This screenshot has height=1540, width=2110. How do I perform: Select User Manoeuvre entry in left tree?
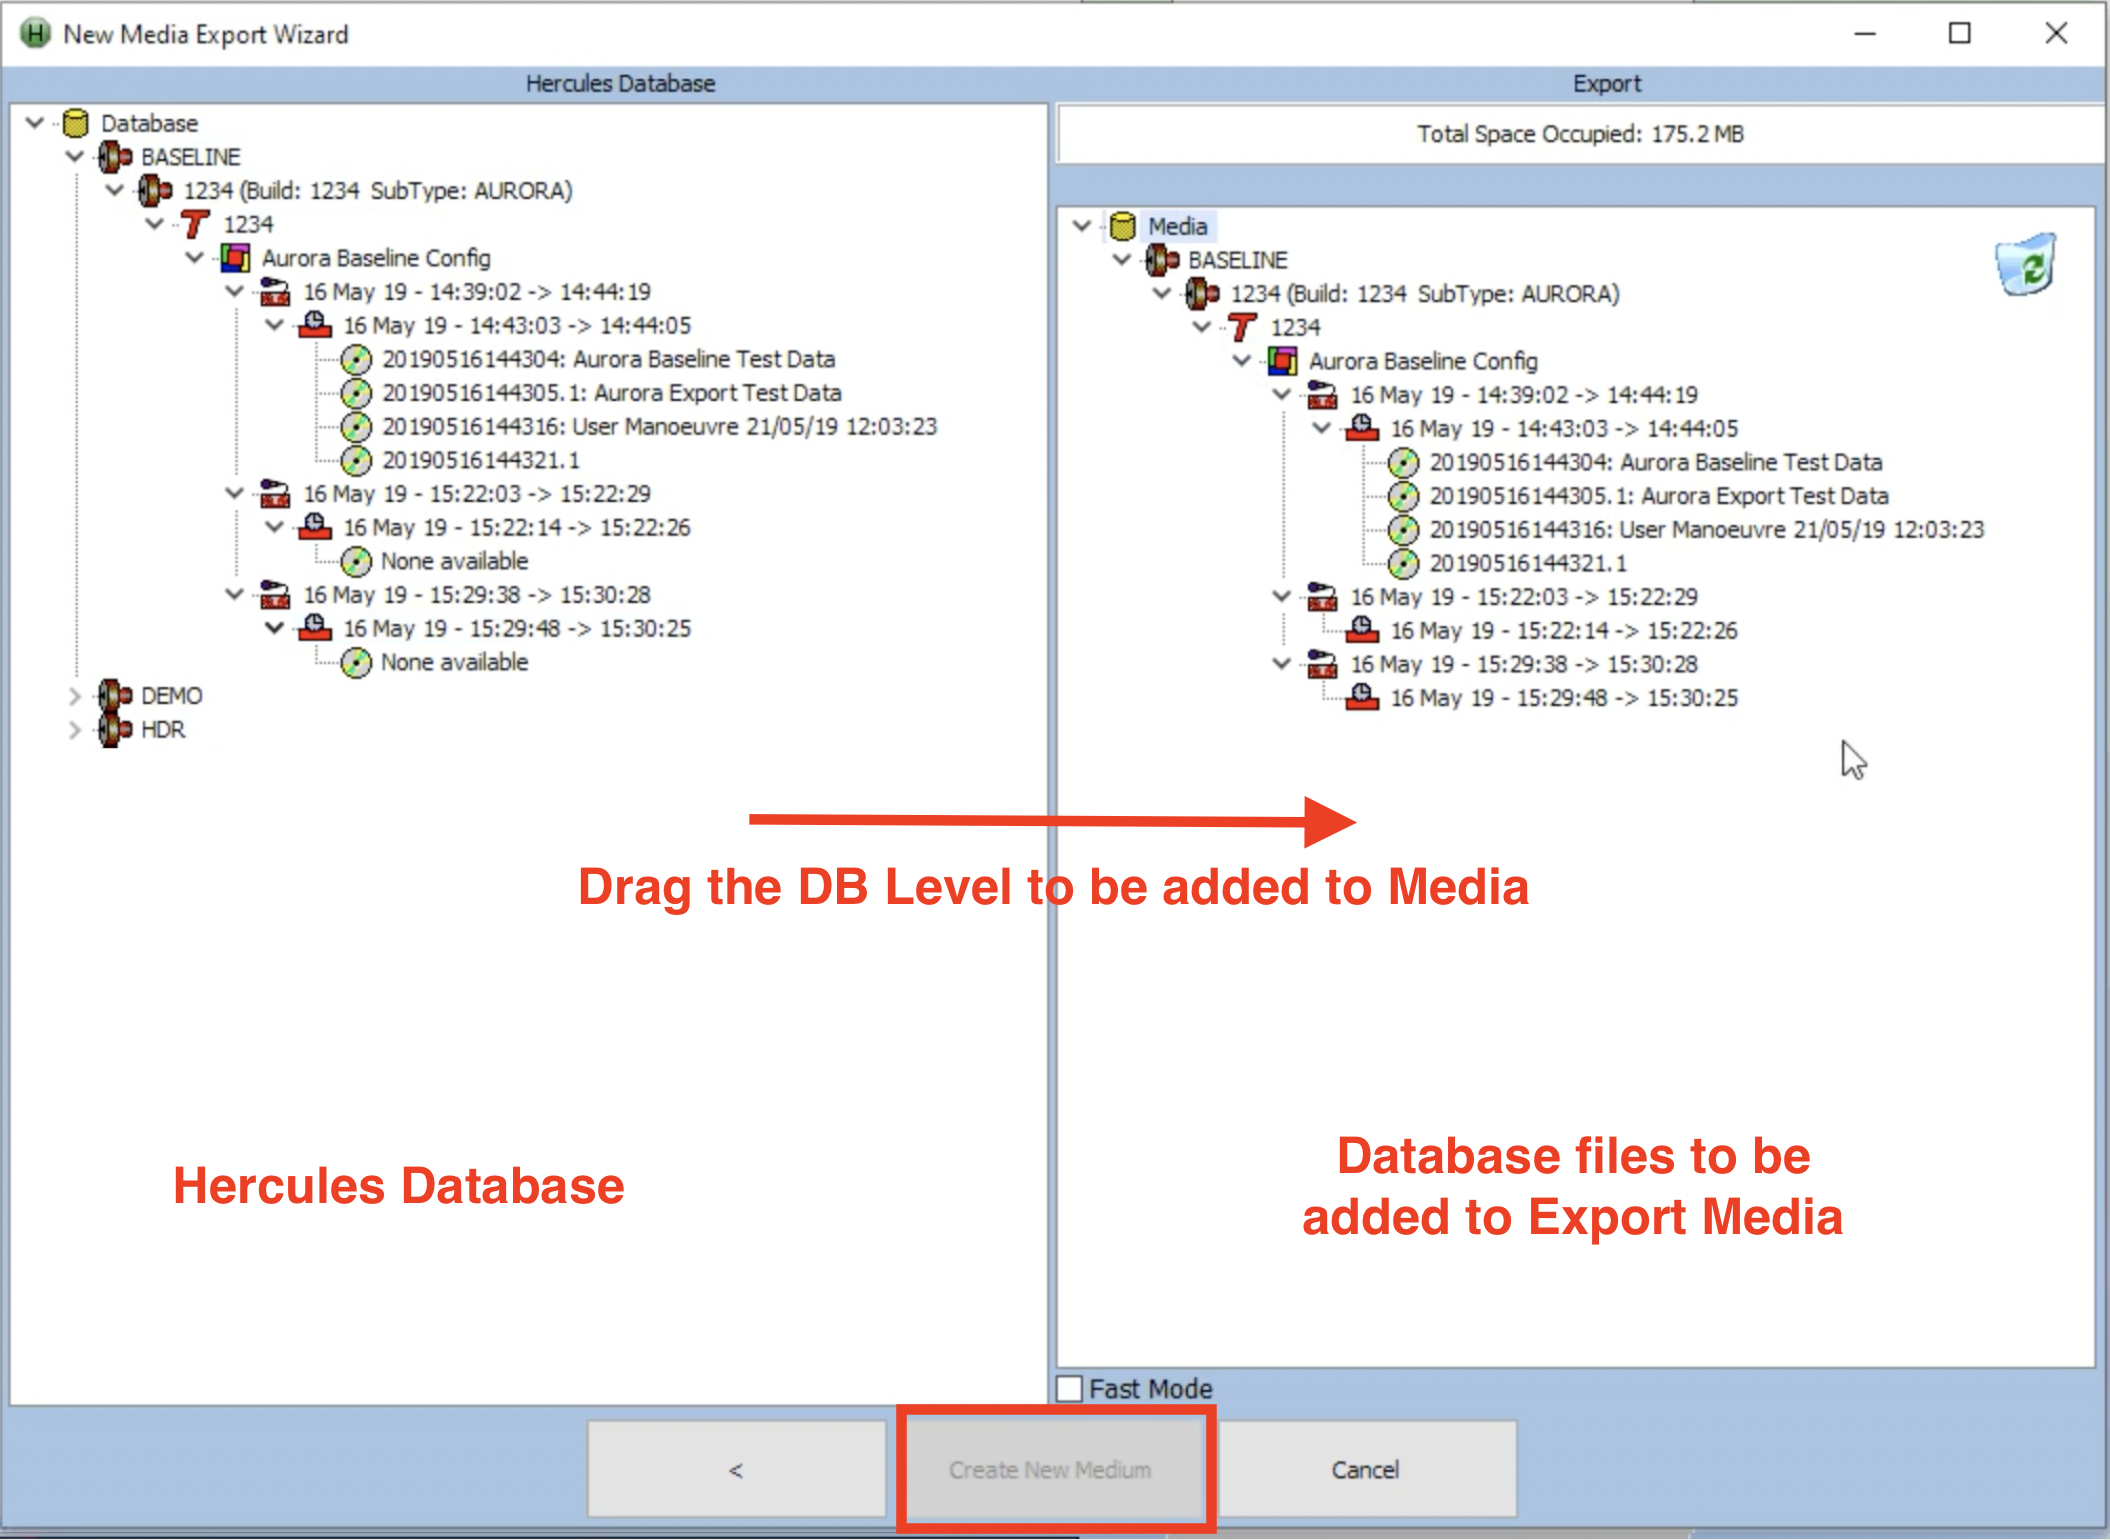(x=659, y=427)
